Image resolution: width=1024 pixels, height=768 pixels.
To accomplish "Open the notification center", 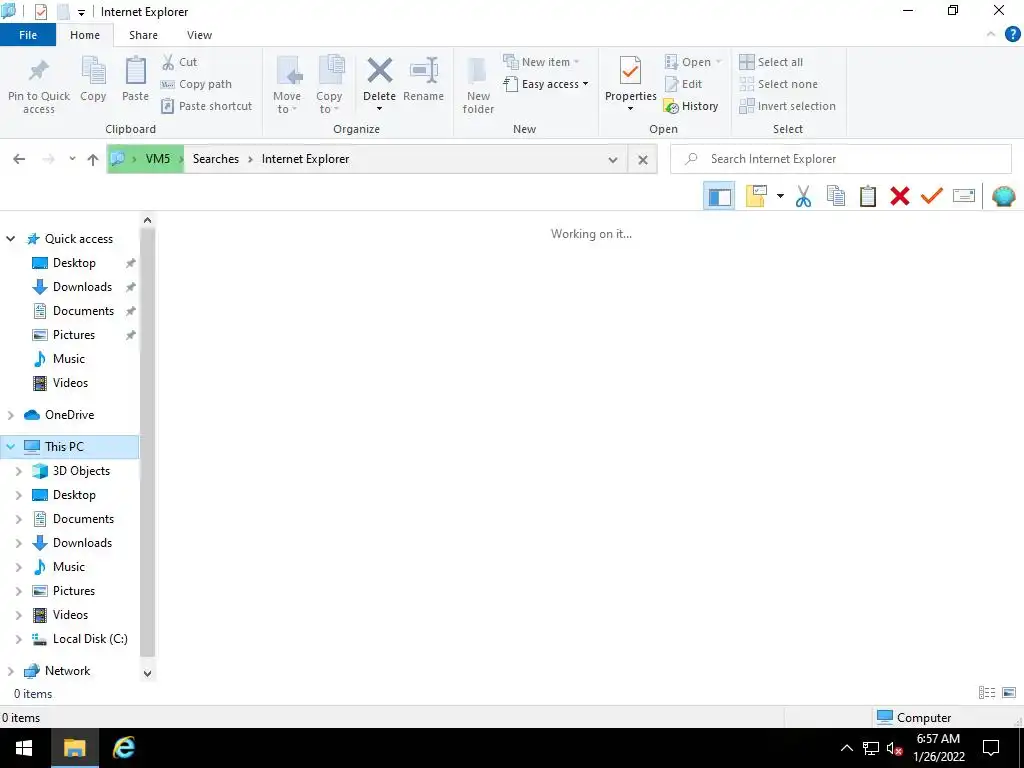I will 991,748.
